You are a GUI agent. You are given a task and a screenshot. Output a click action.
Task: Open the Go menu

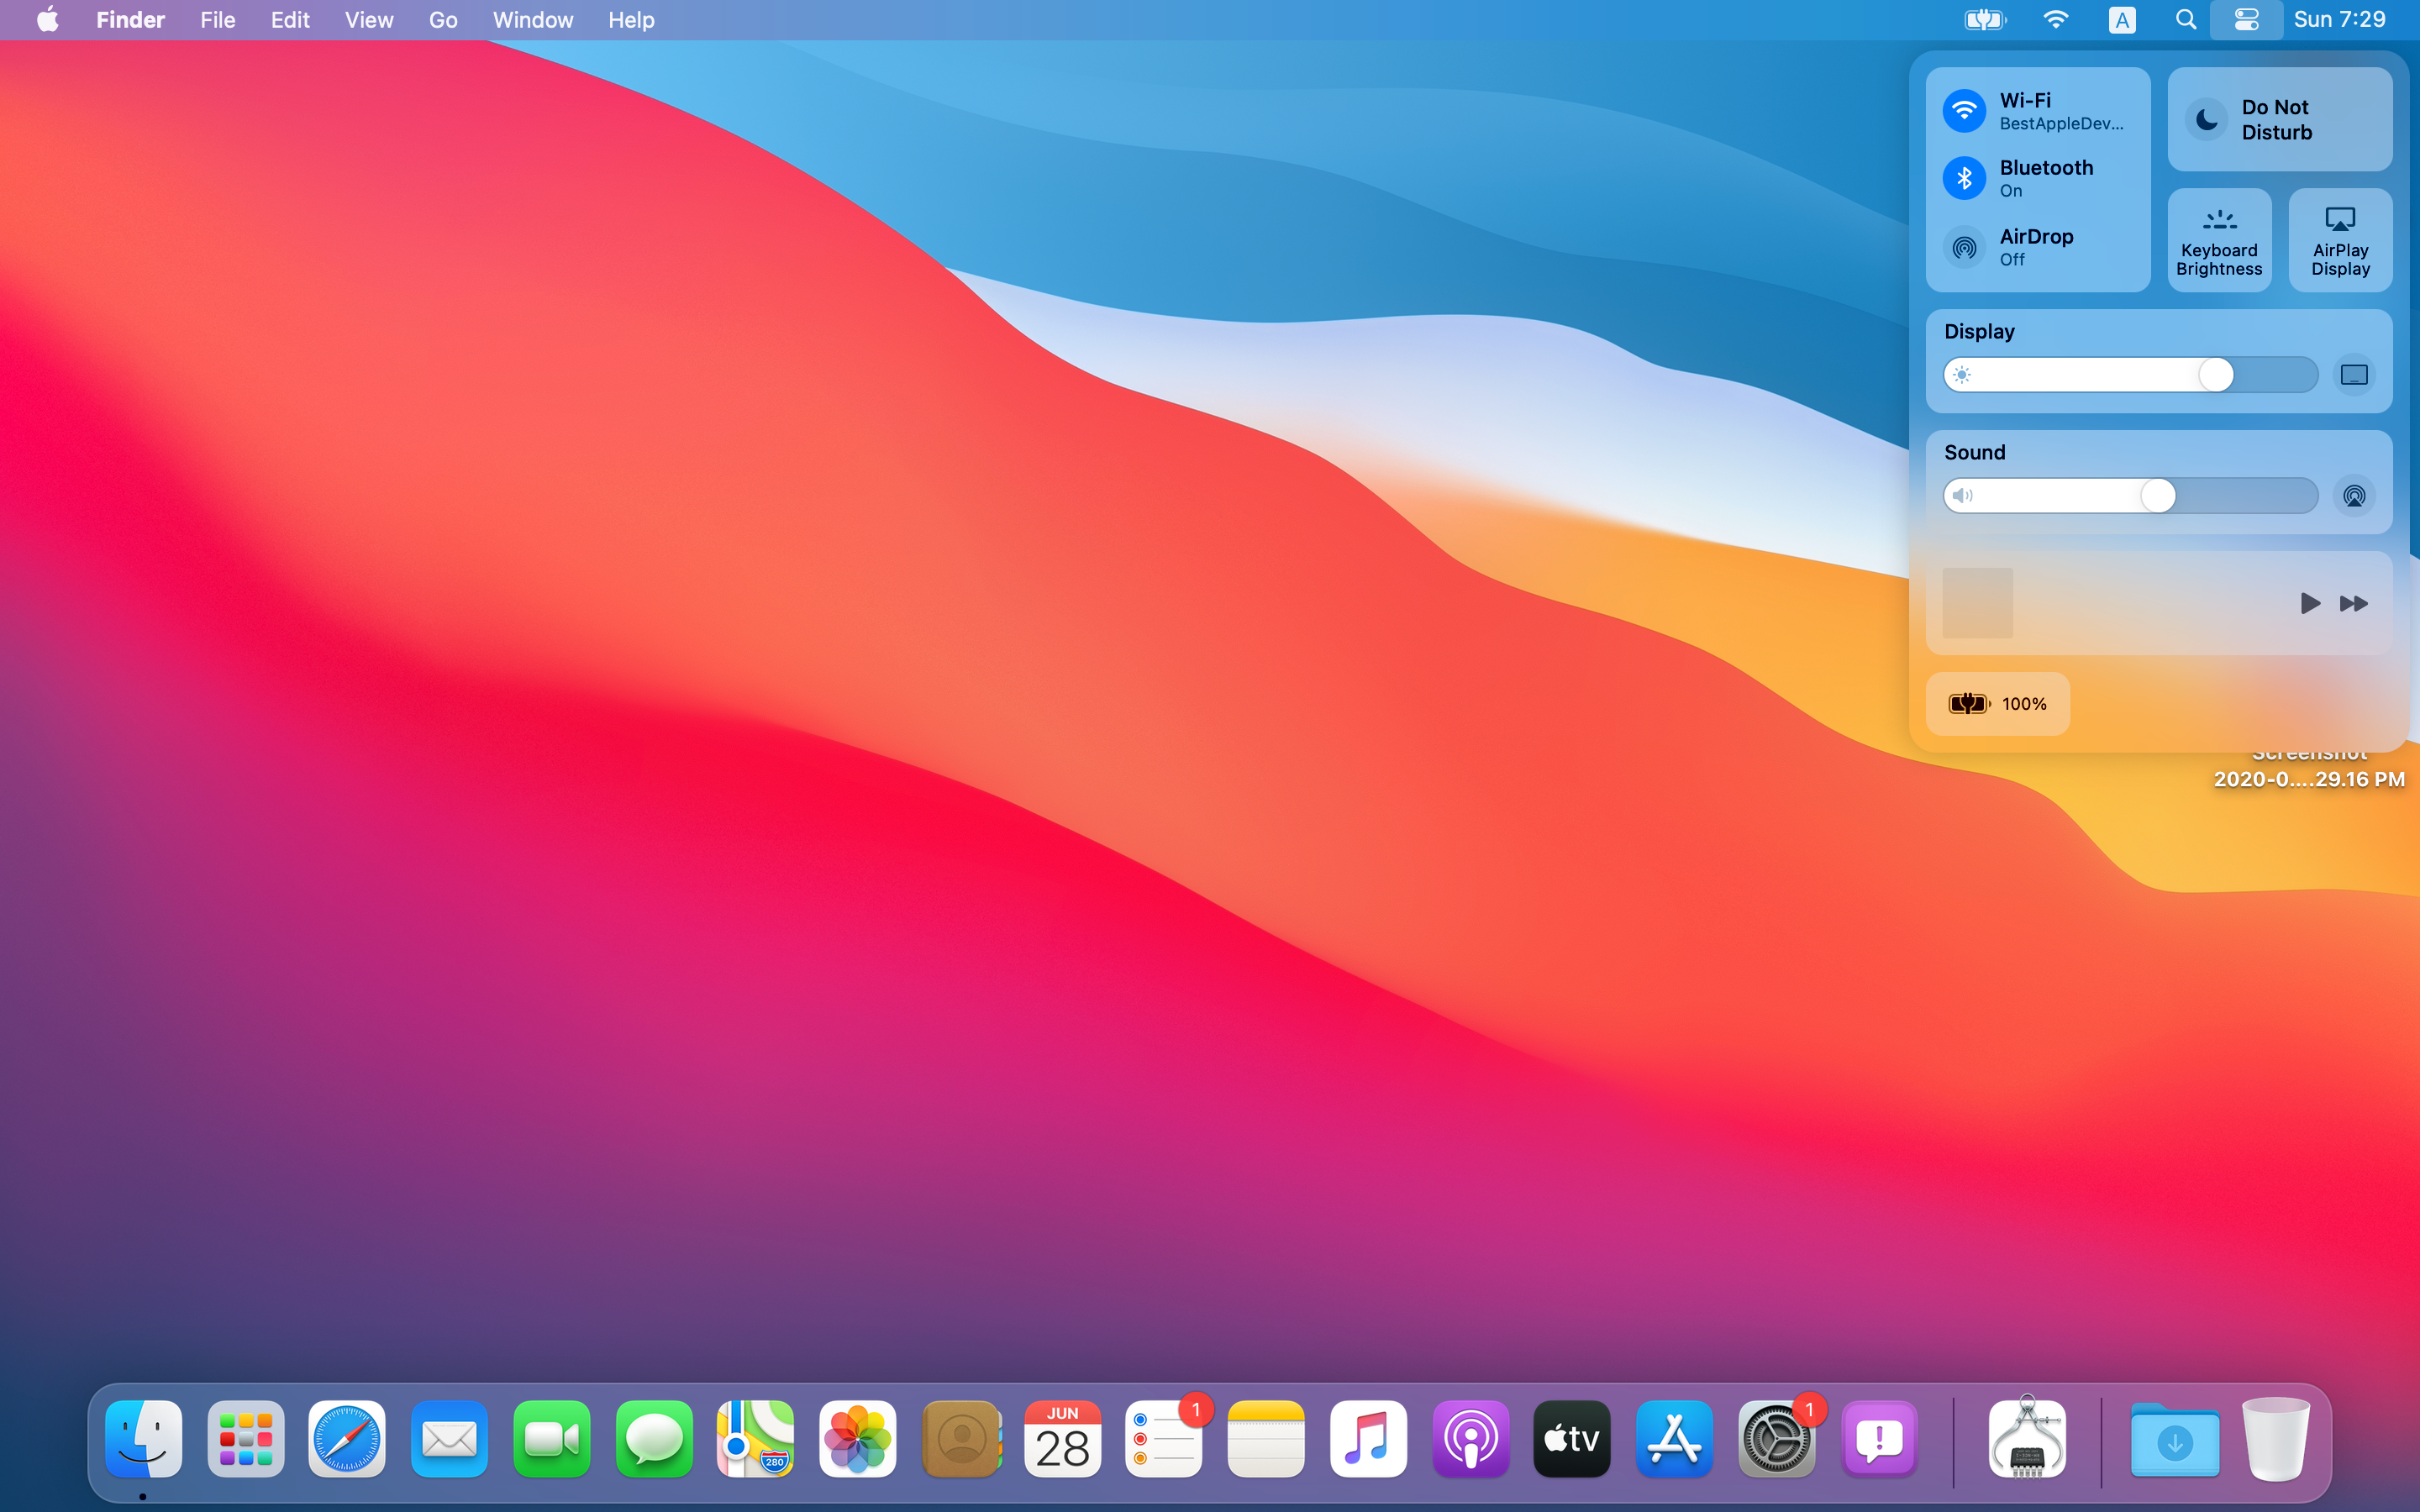(442, 20)
